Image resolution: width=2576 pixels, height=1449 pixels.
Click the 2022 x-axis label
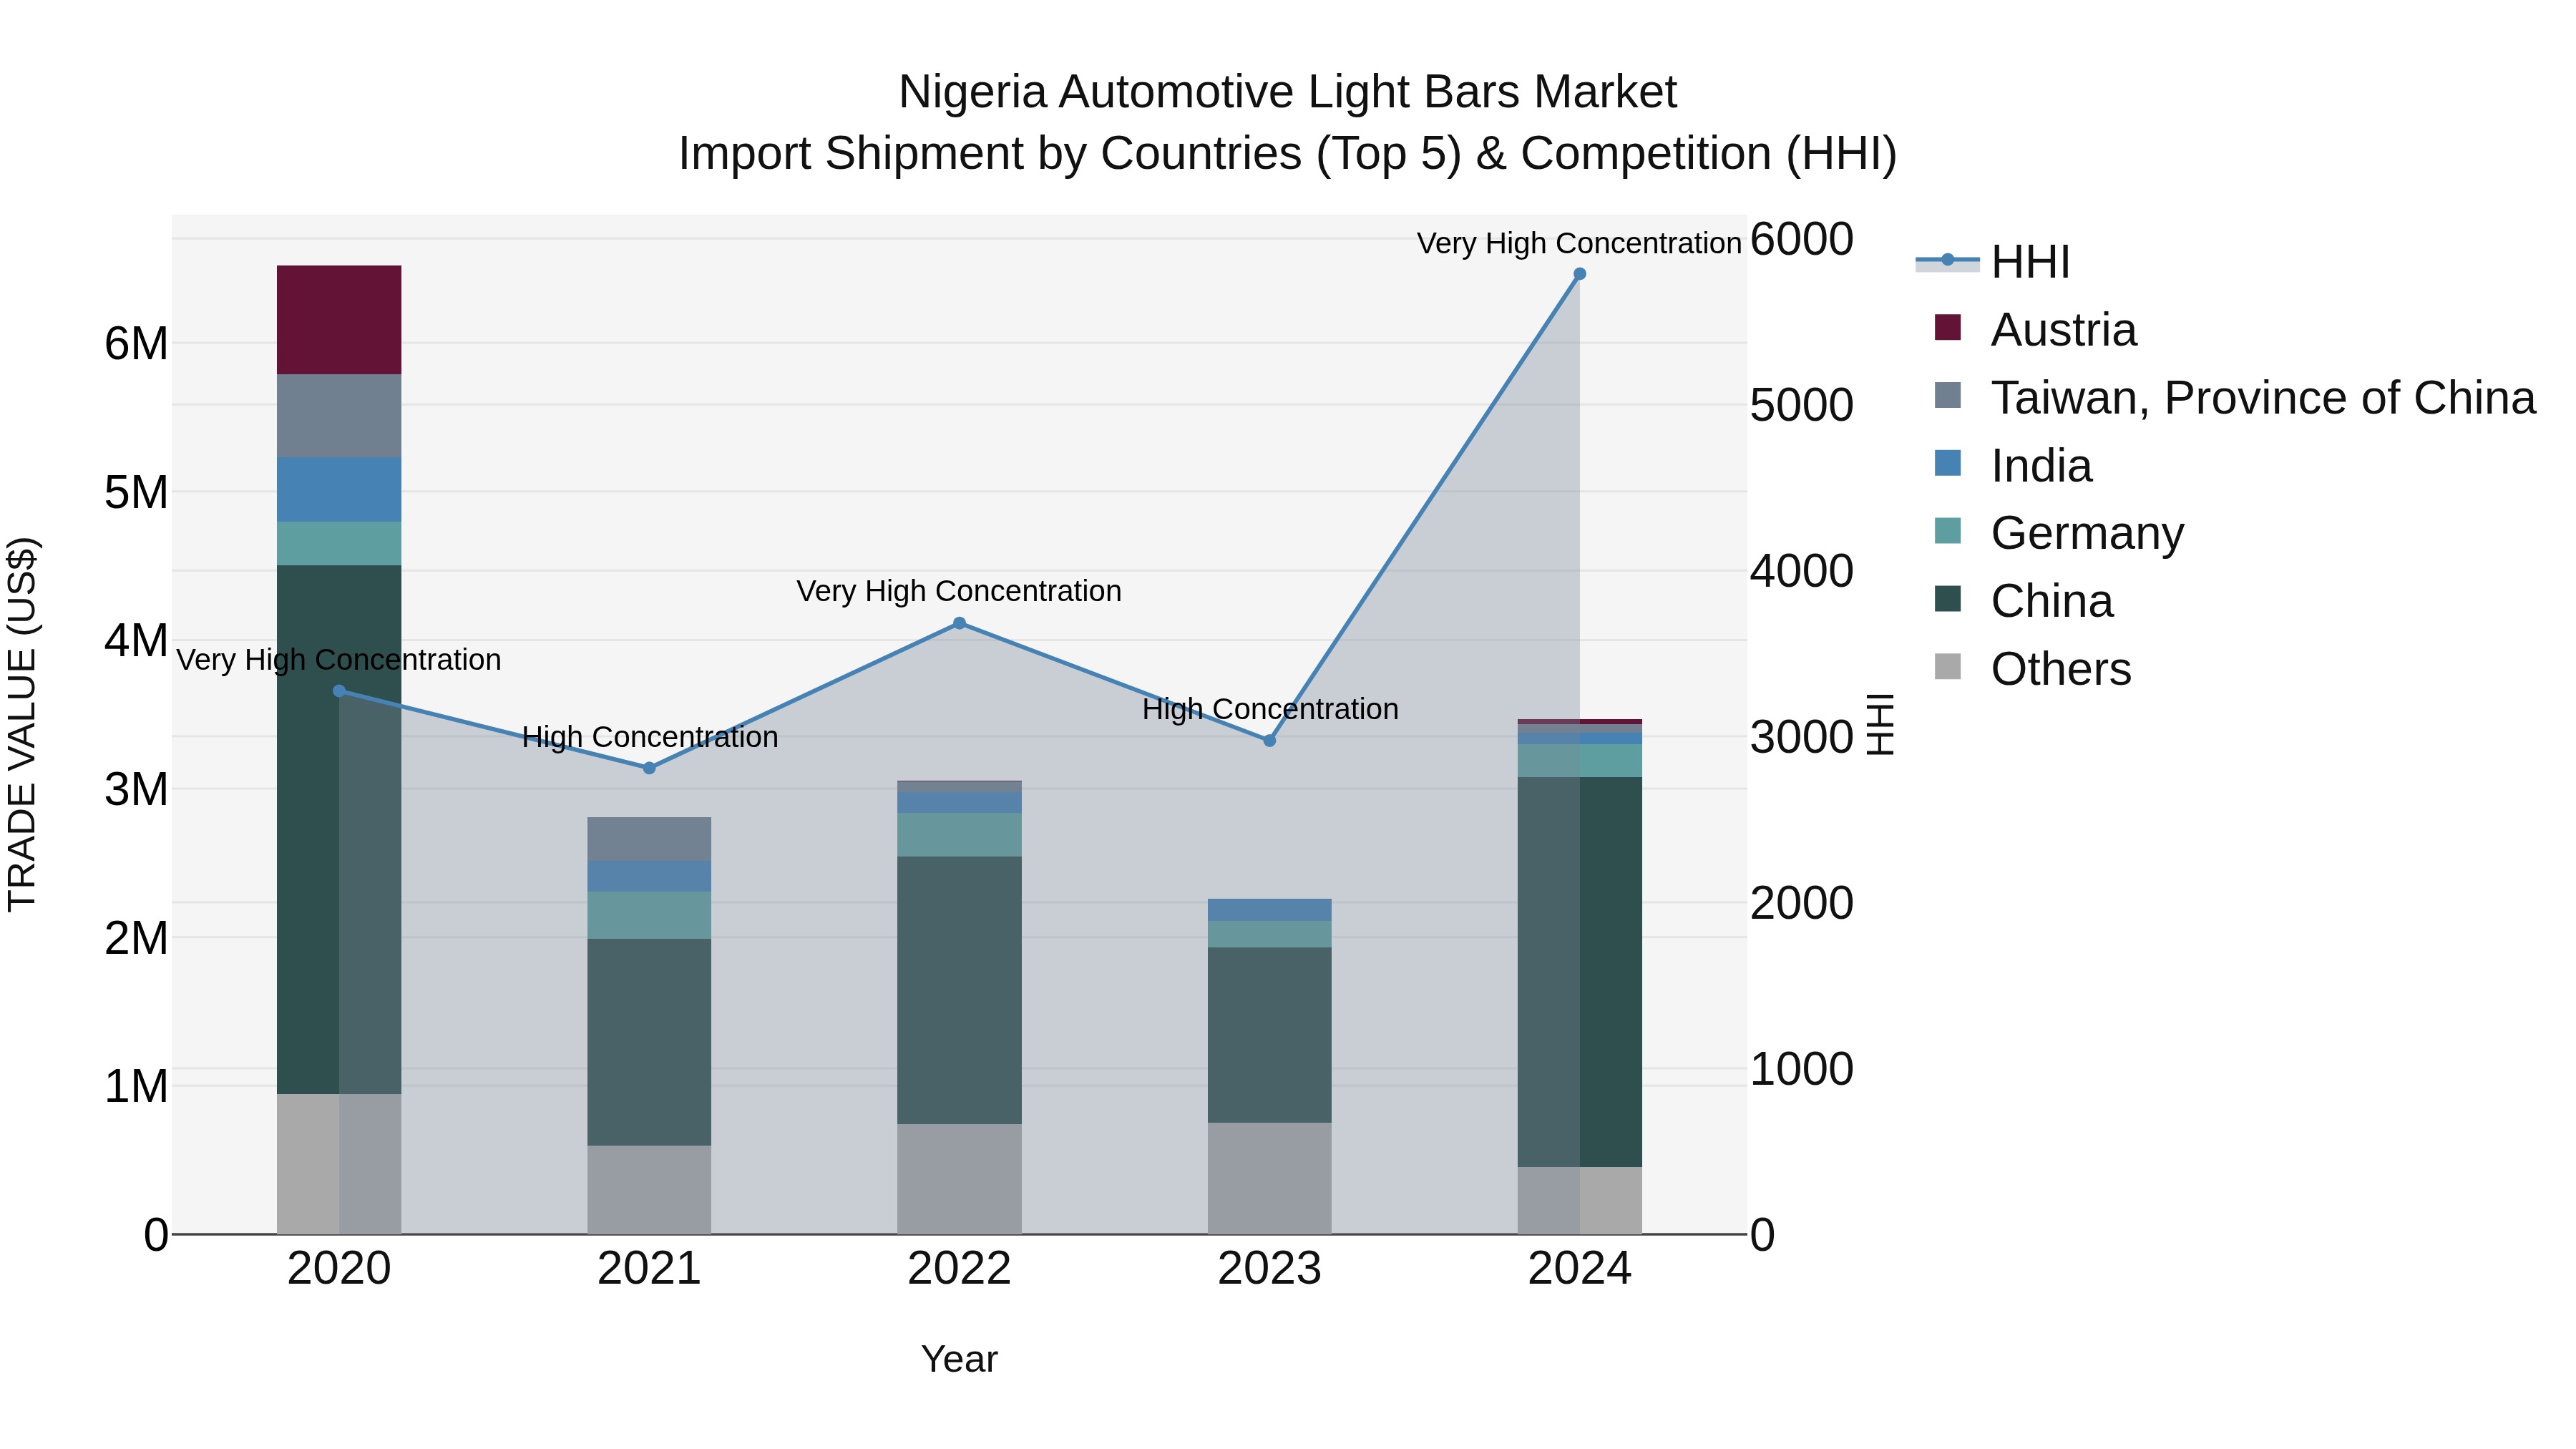point(959,1269)
